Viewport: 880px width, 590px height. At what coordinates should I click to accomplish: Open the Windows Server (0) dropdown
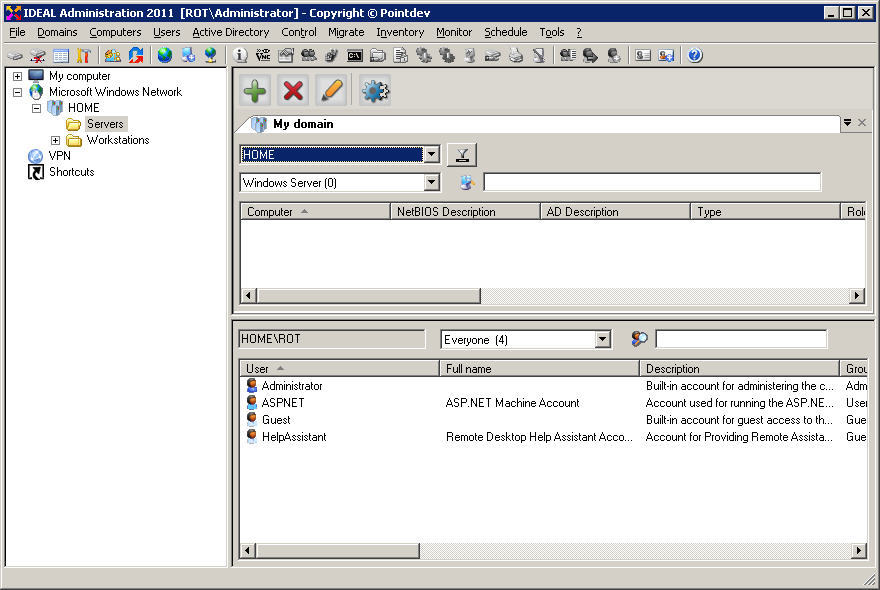pos(431,182)
